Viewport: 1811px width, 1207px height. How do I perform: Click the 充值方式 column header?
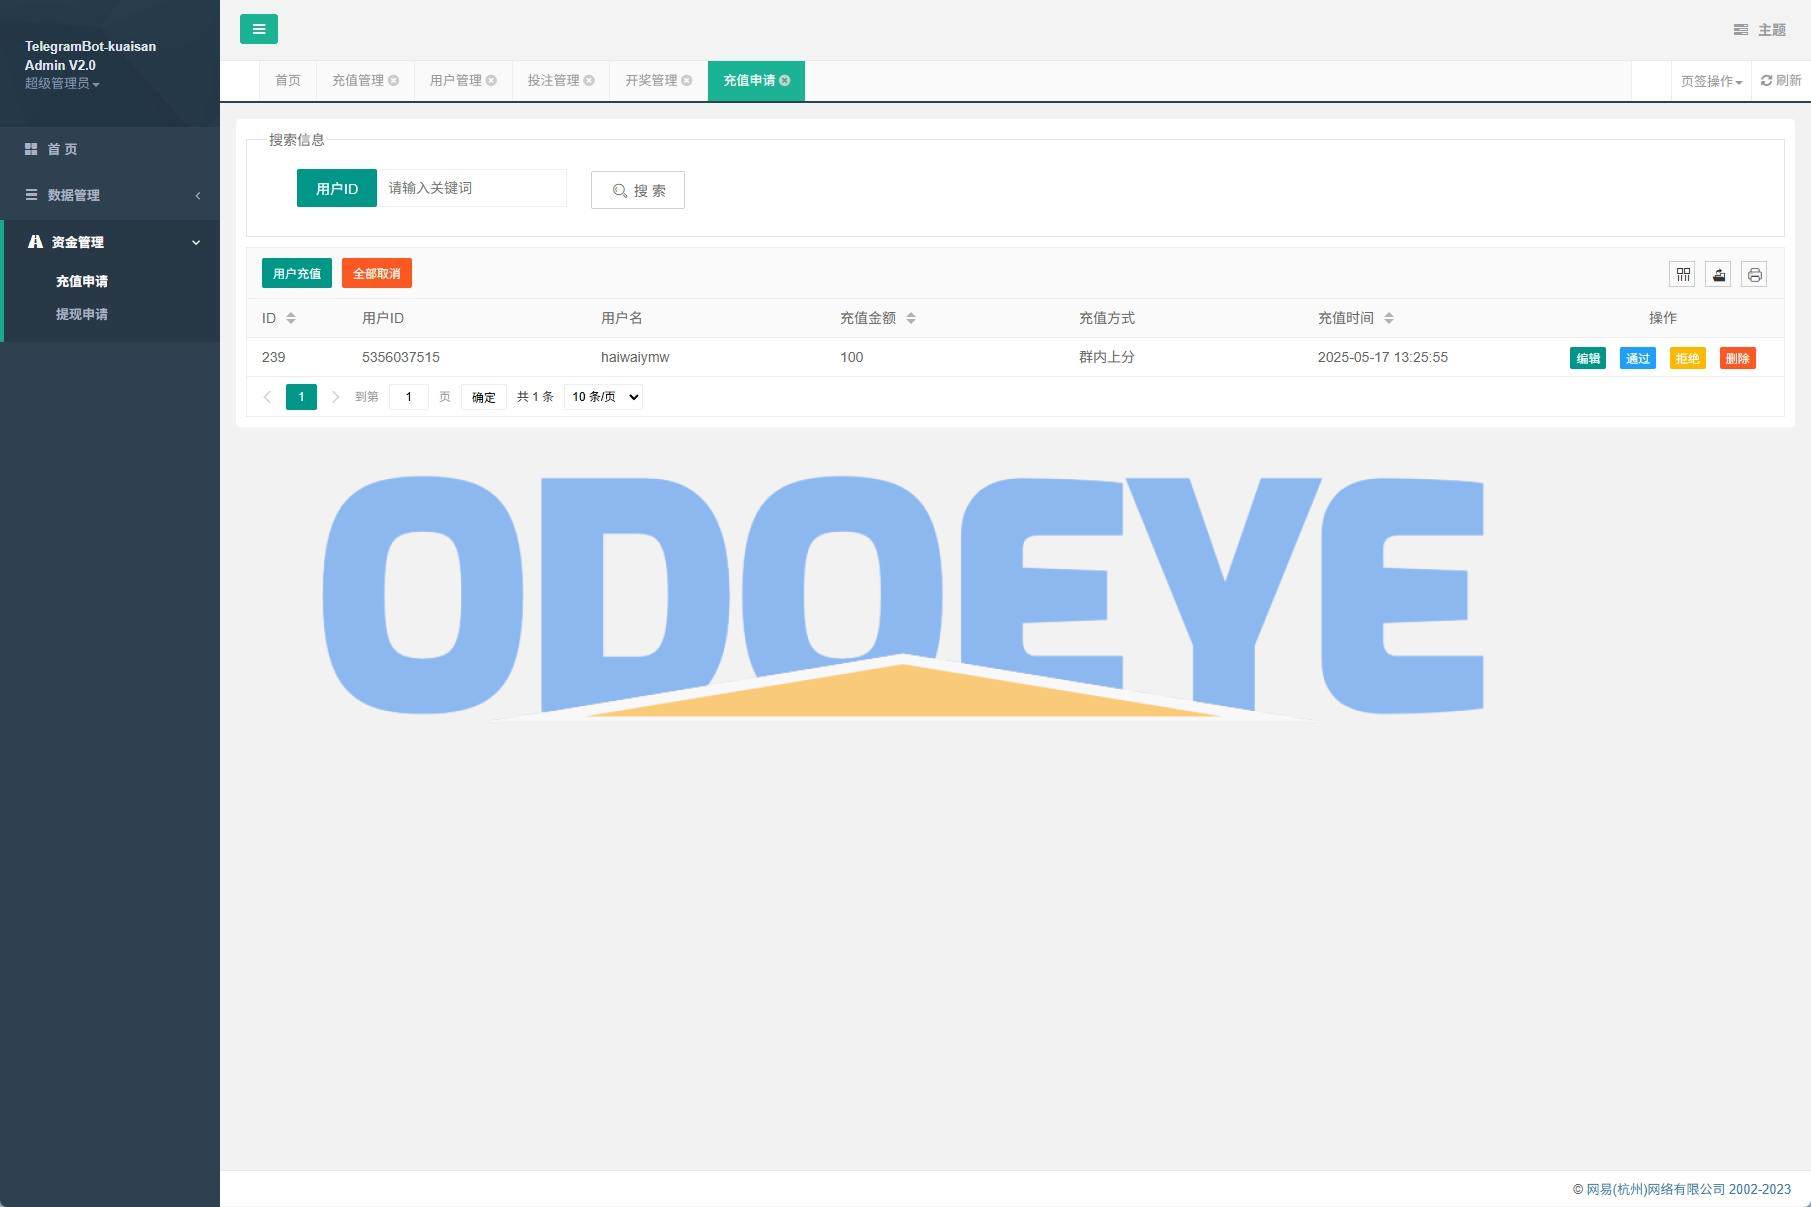(x=1107, y=318)
